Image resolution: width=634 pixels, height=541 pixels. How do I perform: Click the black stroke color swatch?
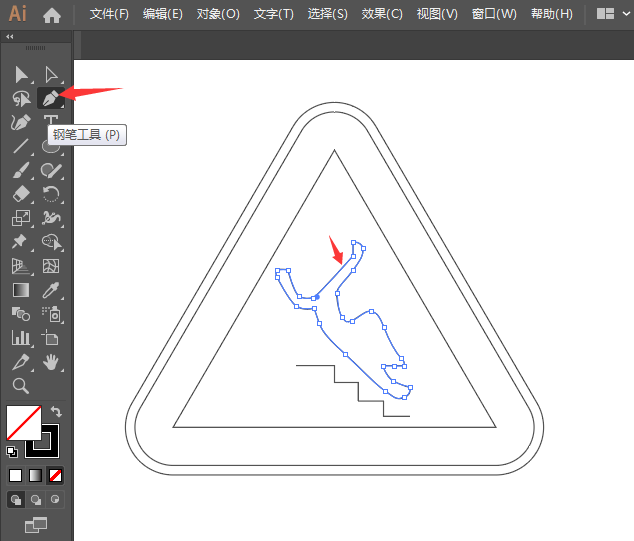point(42,441)
